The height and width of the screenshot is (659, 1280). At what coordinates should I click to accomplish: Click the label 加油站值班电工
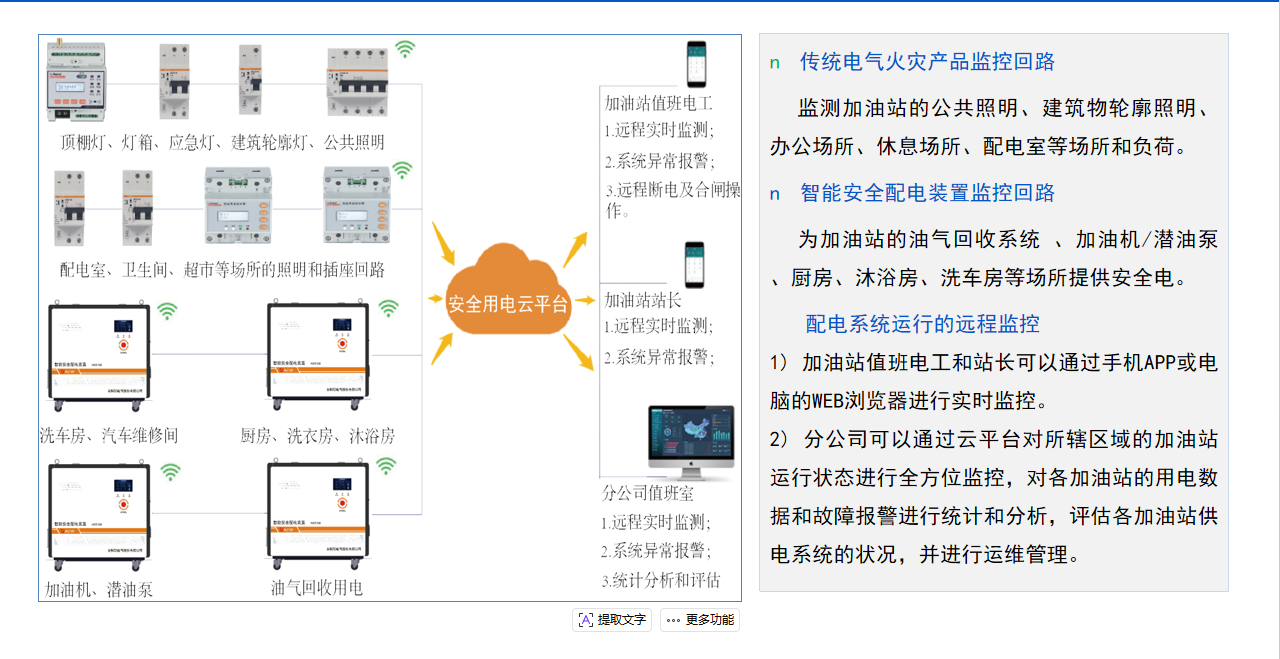coord(658,103)
